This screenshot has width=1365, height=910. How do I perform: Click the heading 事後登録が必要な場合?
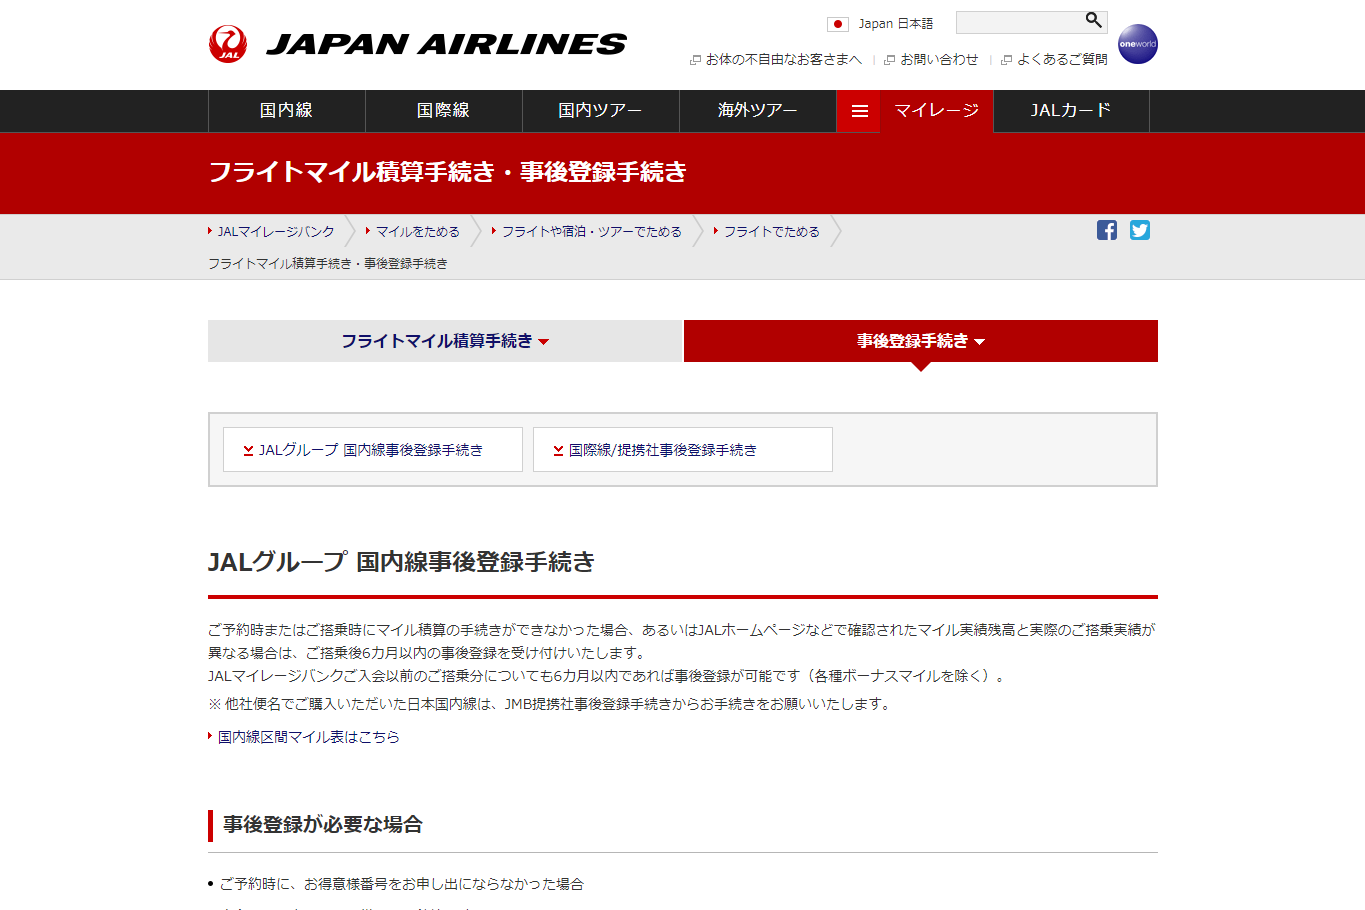coord(322,825)
